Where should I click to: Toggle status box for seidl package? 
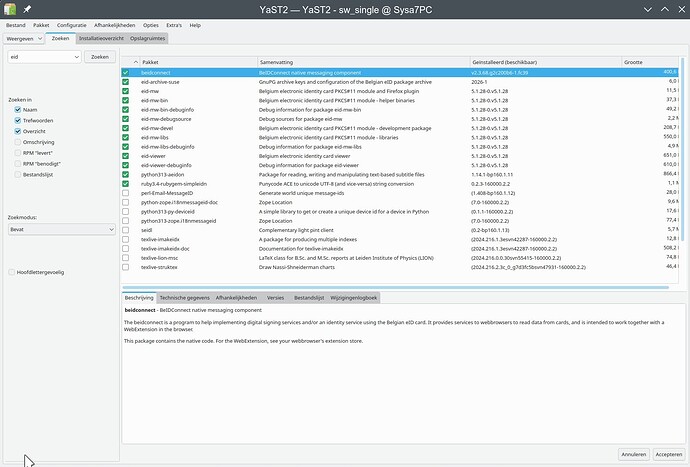(125, 230)
